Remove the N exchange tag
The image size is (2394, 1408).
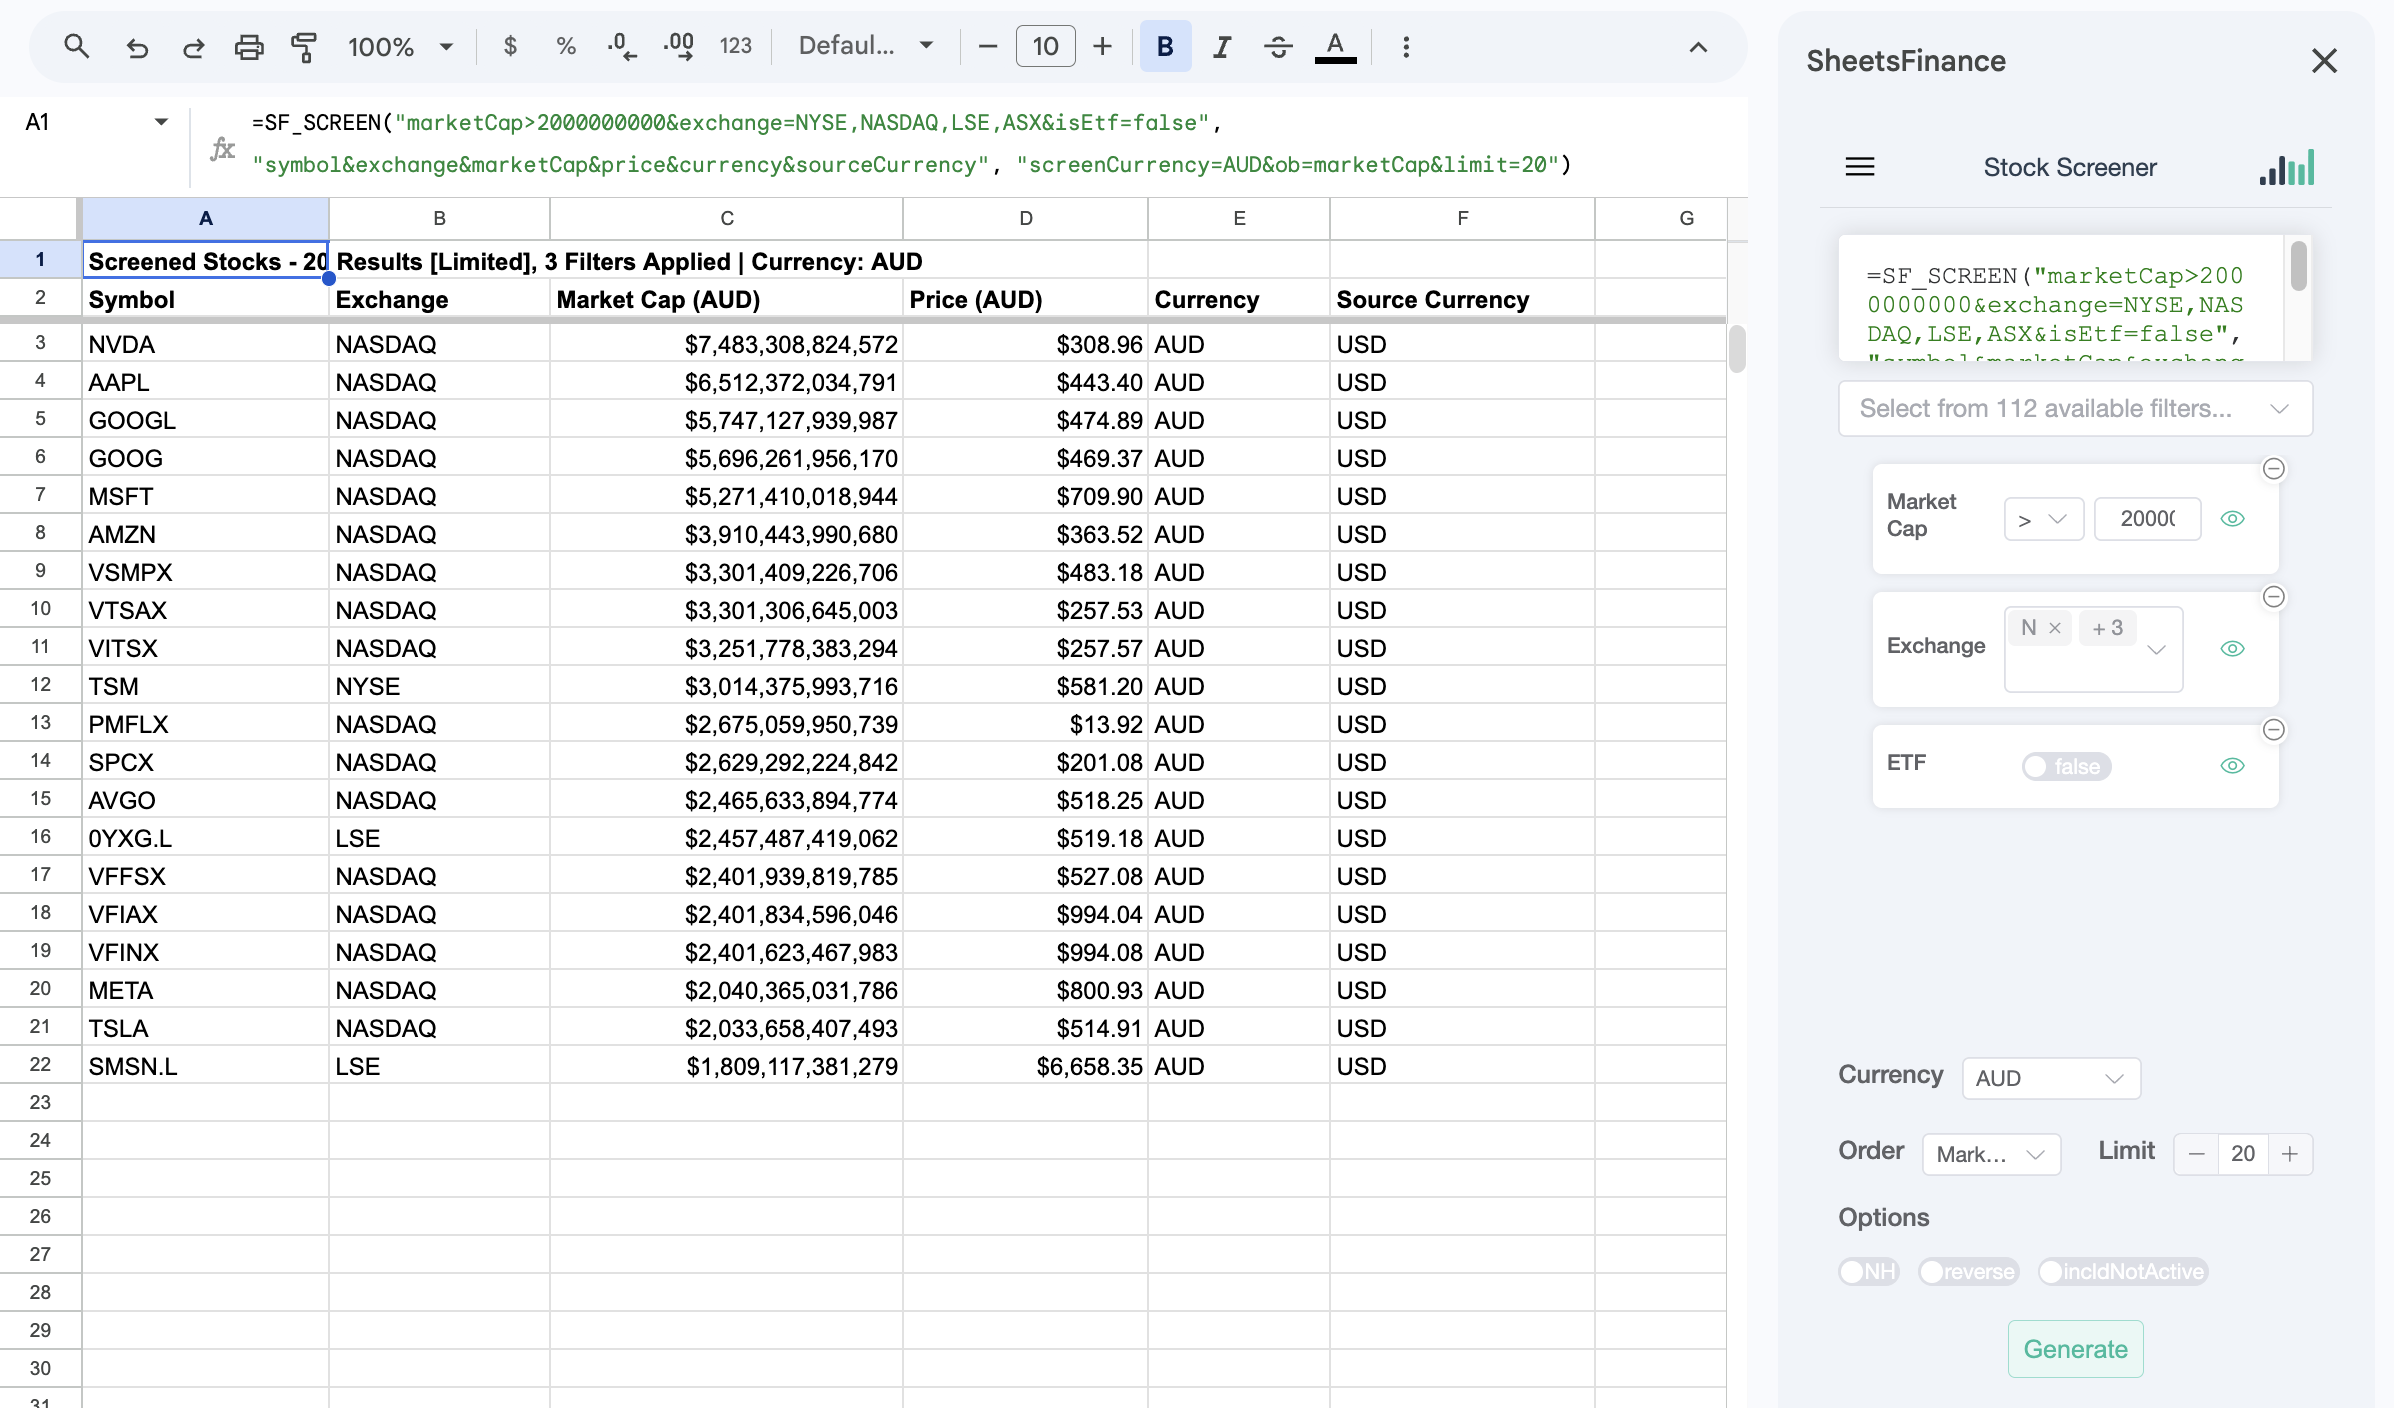[2055, 628]
